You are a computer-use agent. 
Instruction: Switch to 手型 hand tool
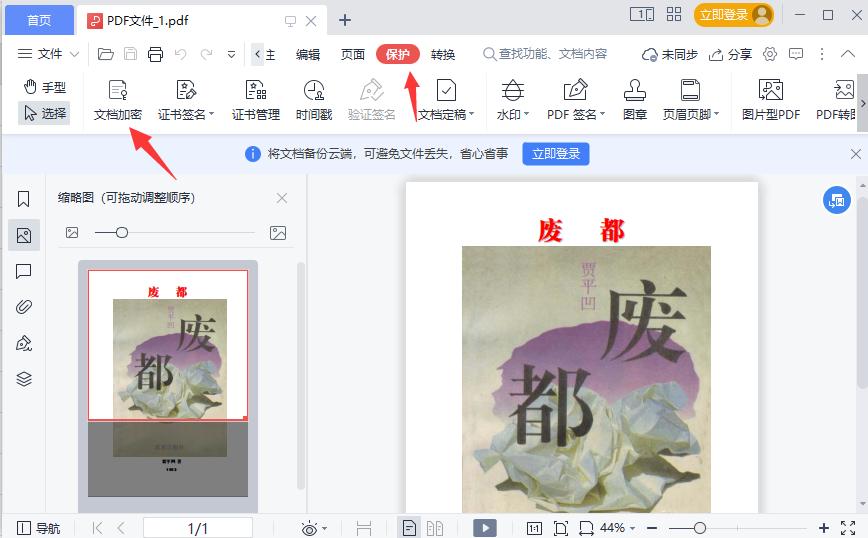pos(45,87)
